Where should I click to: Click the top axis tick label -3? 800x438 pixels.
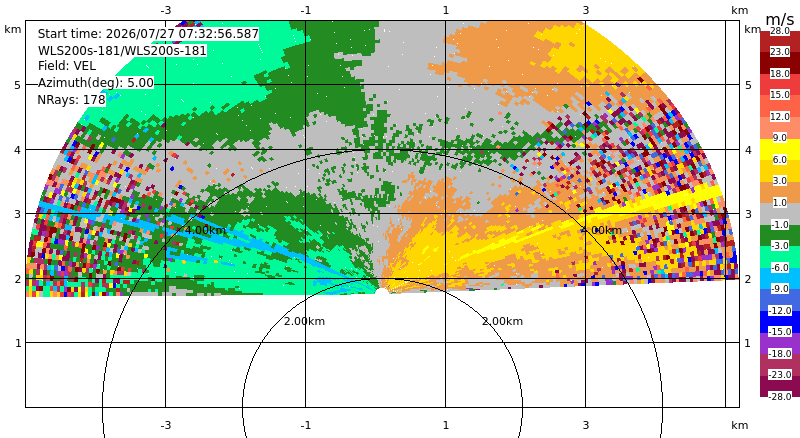point(165,10)
